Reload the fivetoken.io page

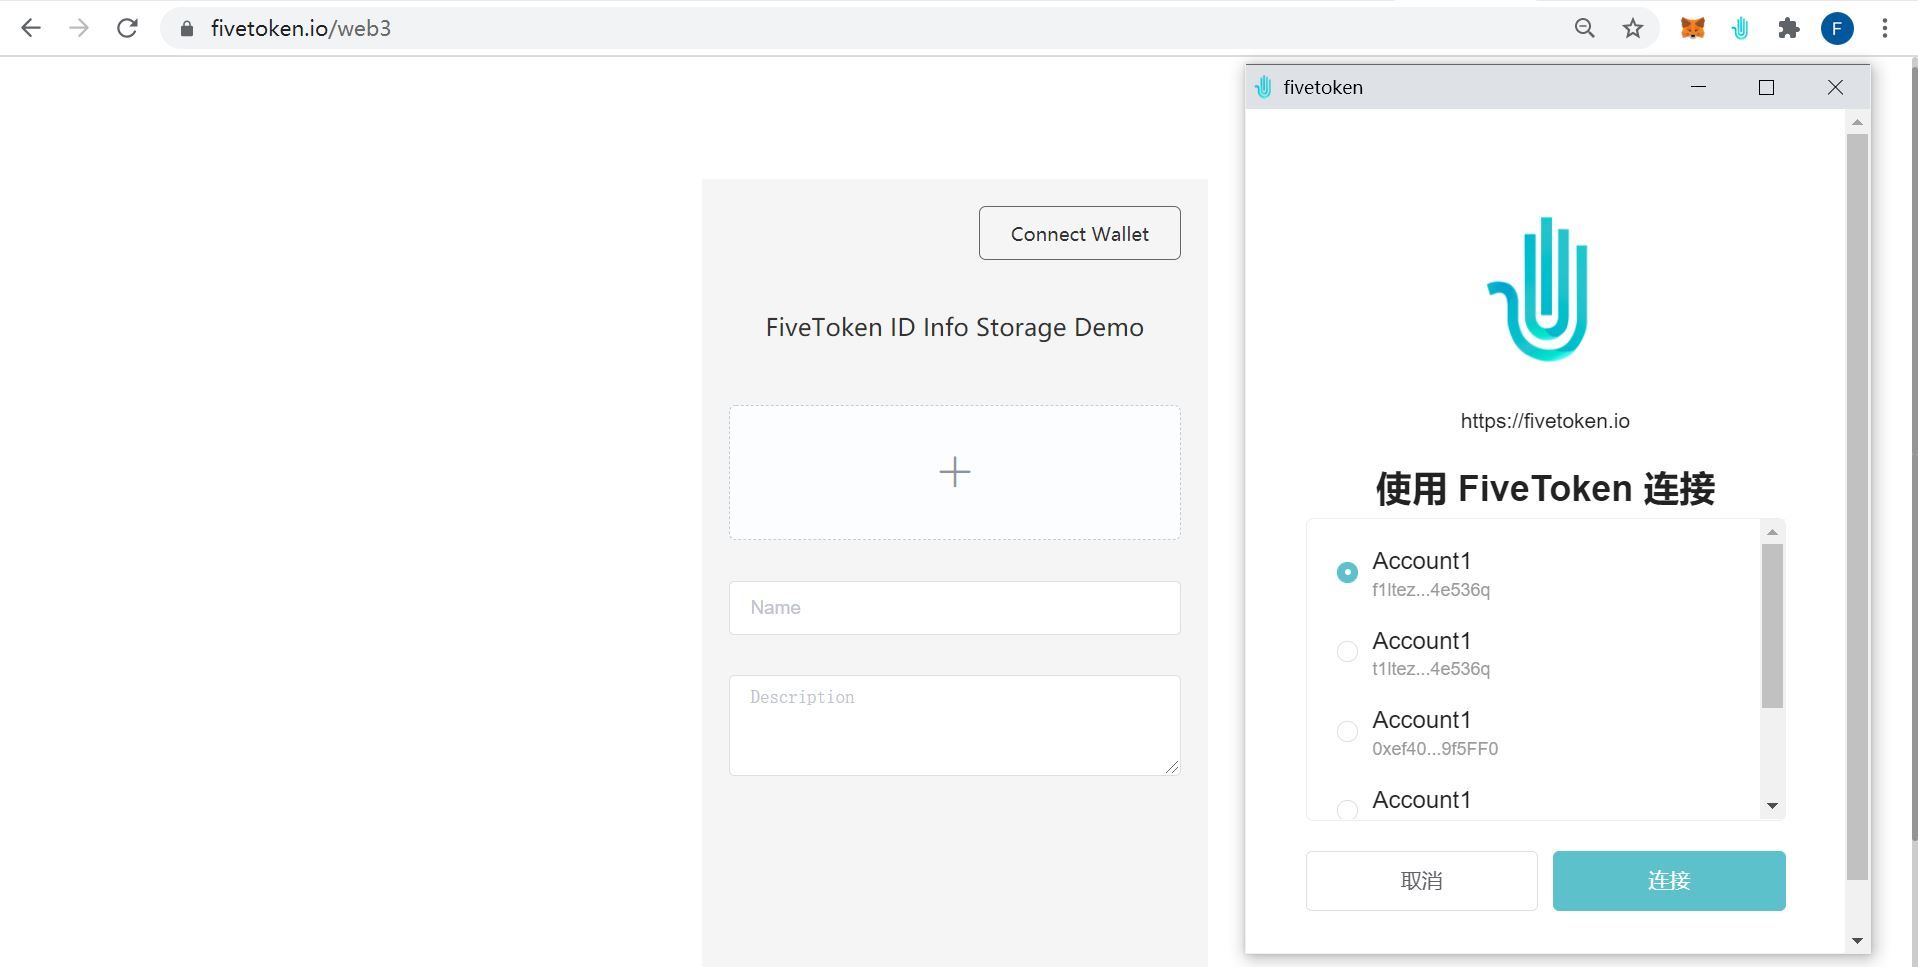[127, 28]
